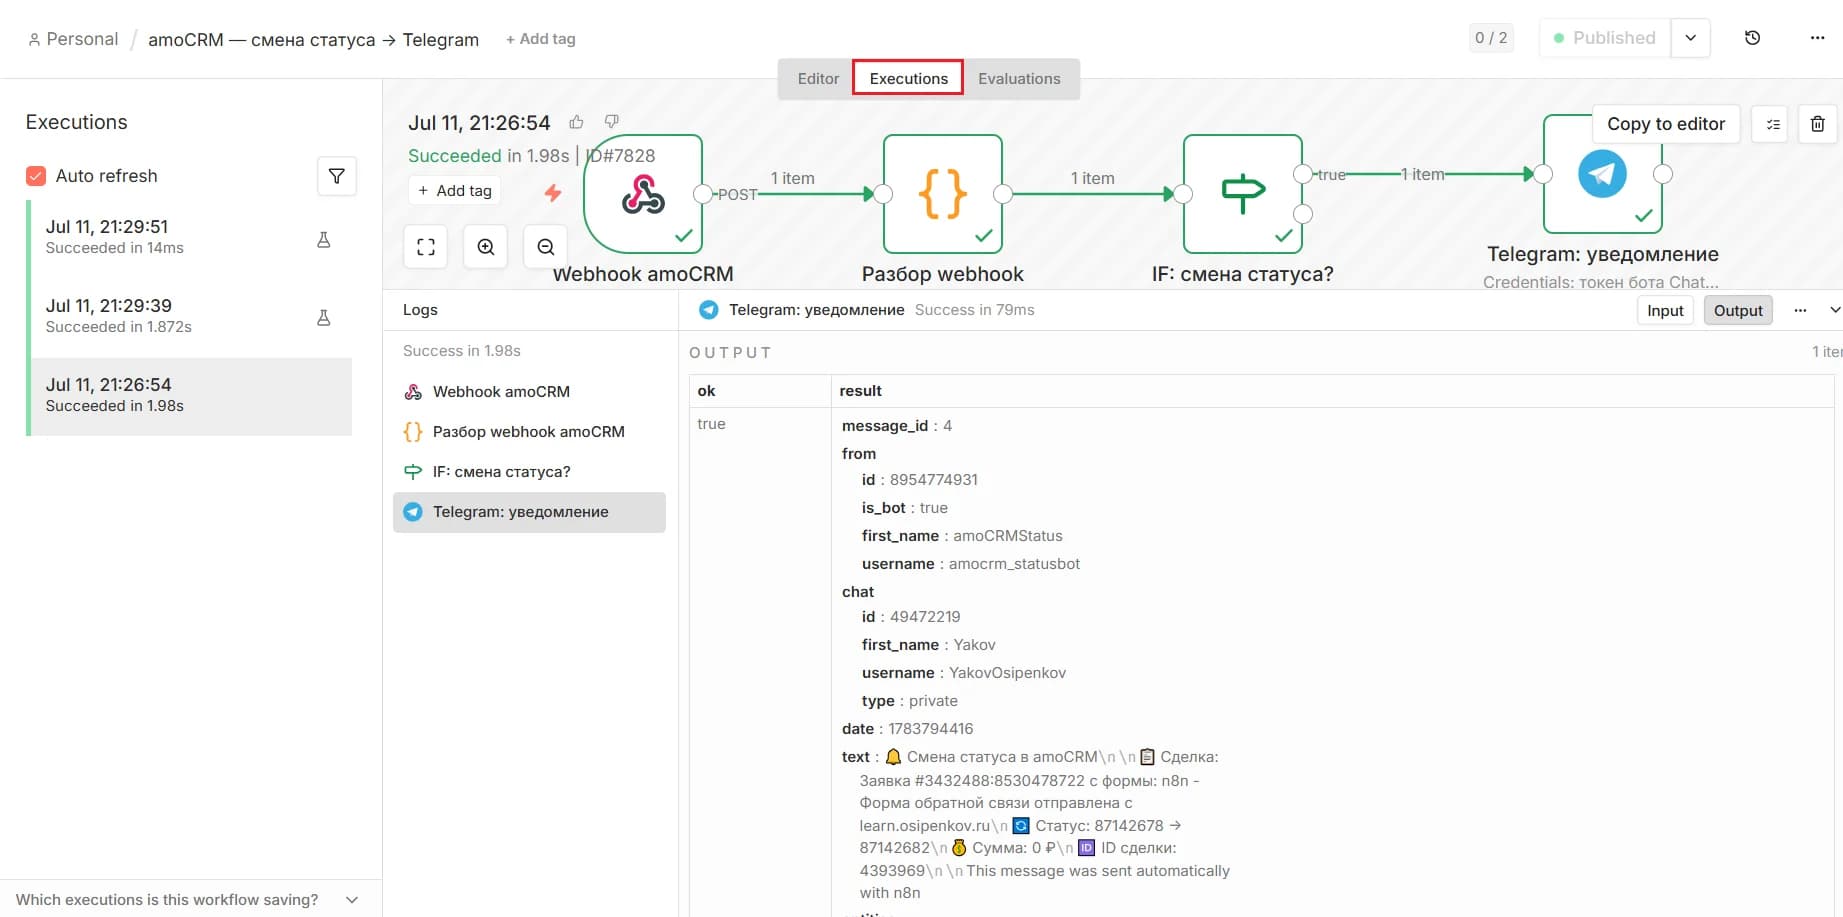Open the executions filter funnel icon
The image size is (1843, 917).
pyautogui.click(x=337, y=176)
